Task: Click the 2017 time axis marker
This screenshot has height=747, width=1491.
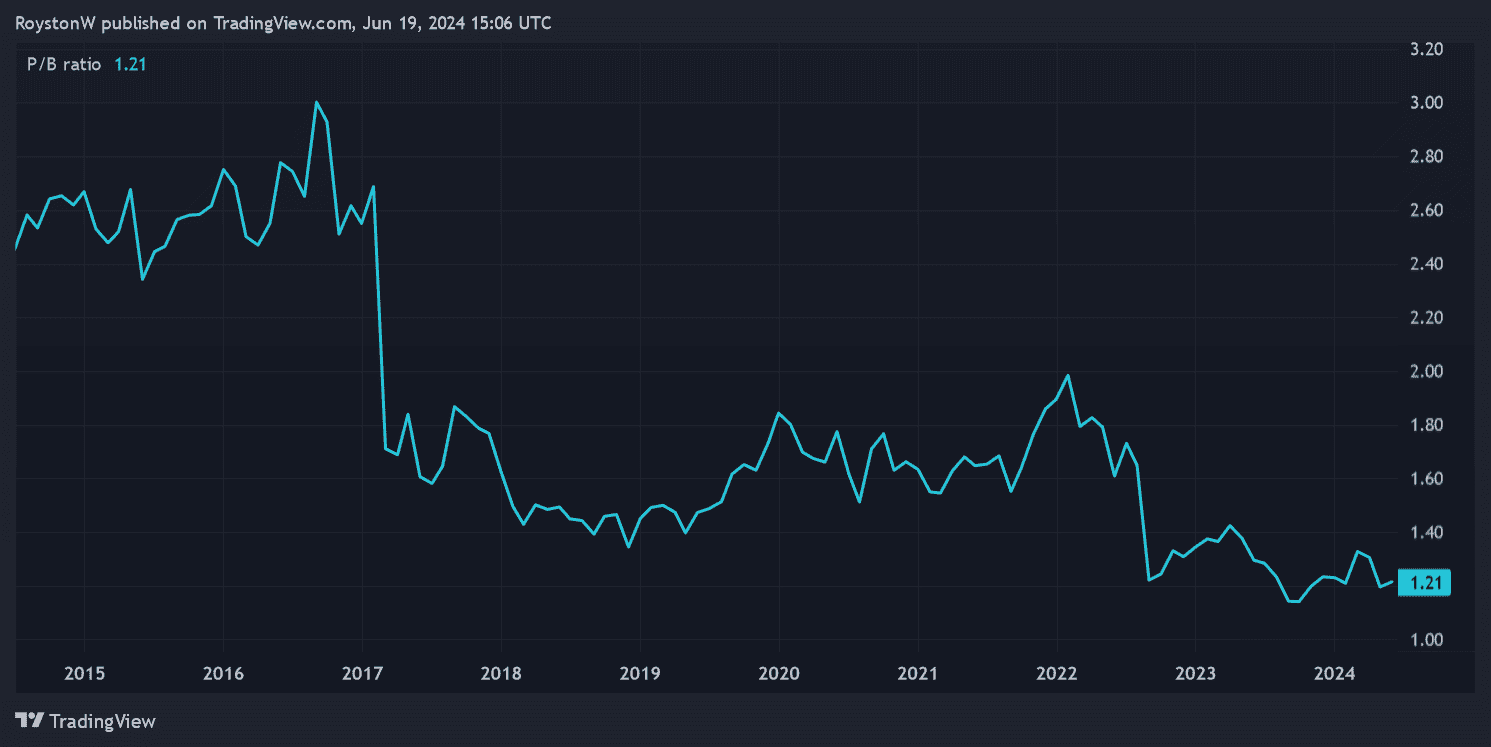Action: [x=362, y=674]
